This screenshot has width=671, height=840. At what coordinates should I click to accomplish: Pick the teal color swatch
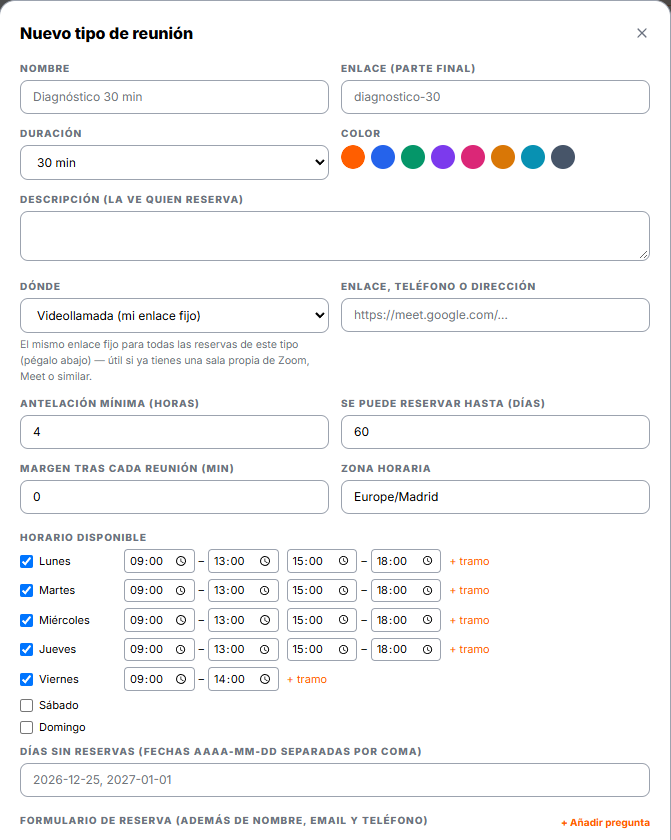point(533,157)
